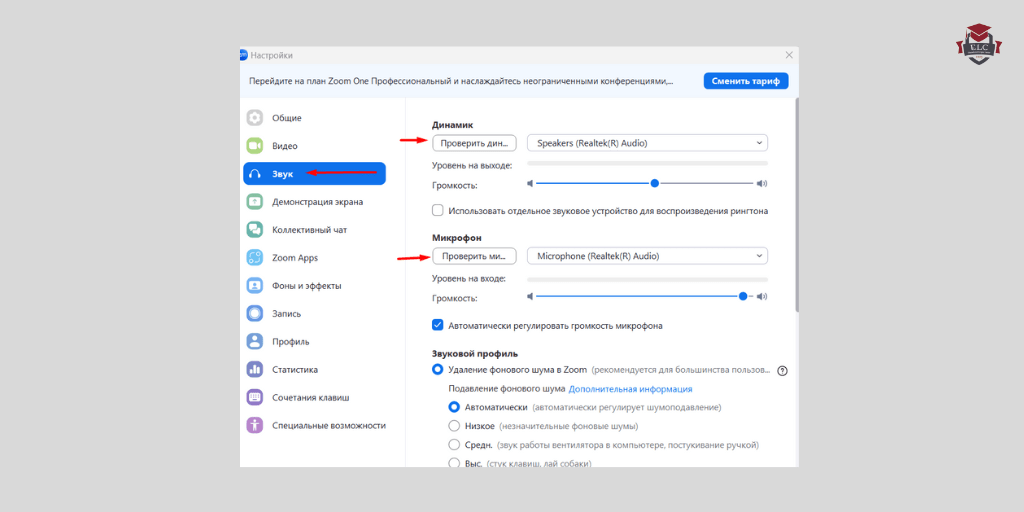This screenshot has width=1024, height=512.
Task: Click the Zoom Apps icon
Action: click(x=255, y=257)
